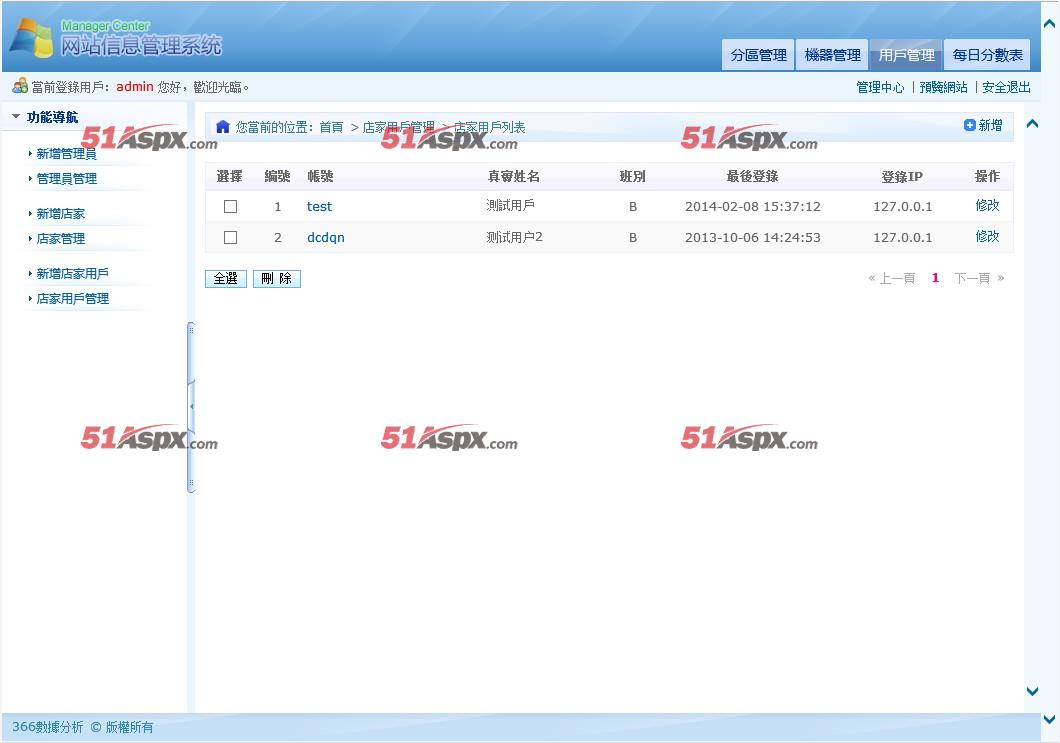Open 店家用戶管理 in the sidebar

tap(72, 299)
